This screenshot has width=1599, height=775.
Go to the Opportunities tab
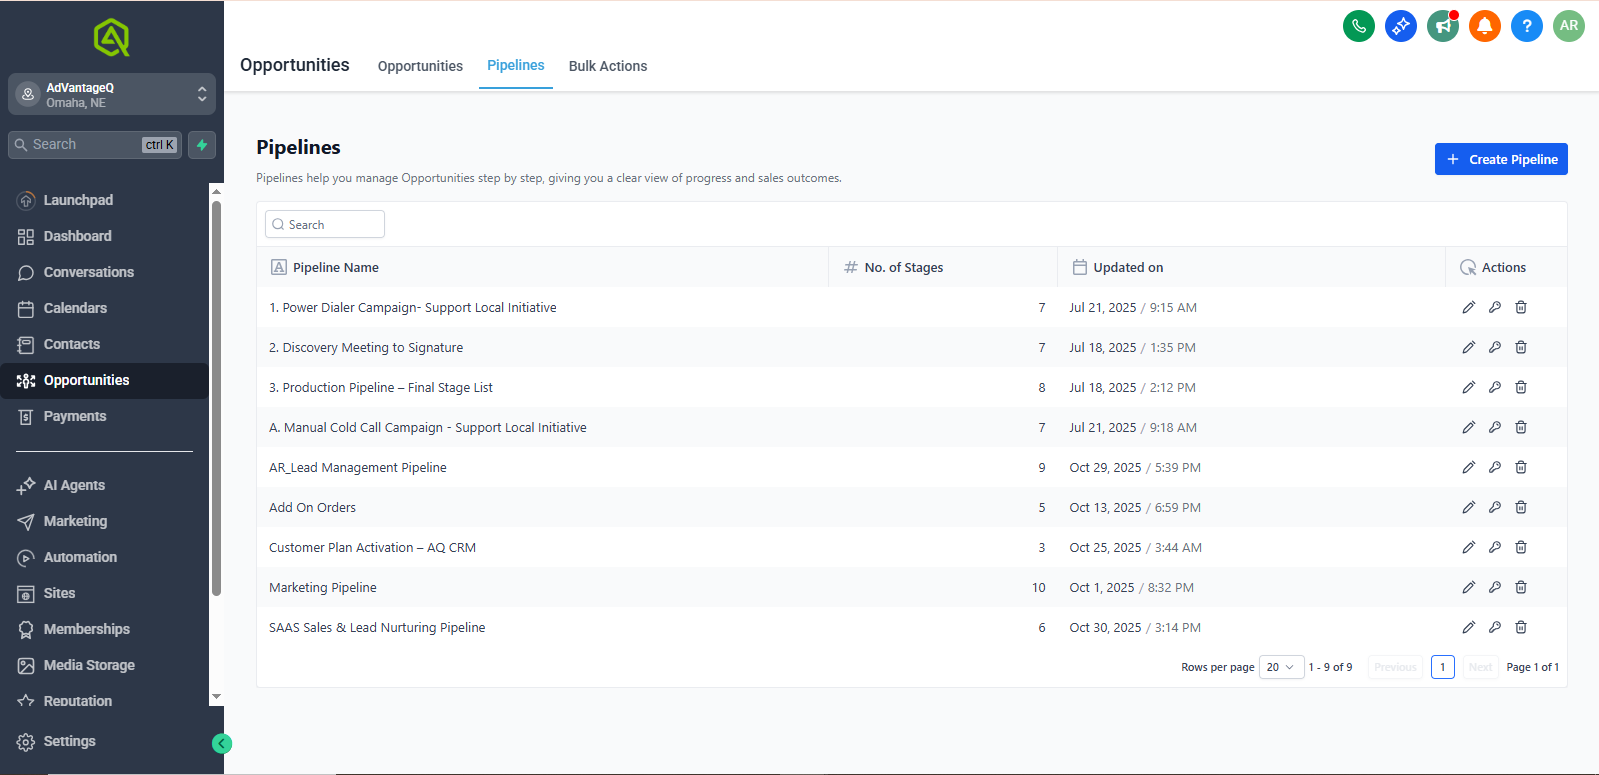click(x=420, y=66)
